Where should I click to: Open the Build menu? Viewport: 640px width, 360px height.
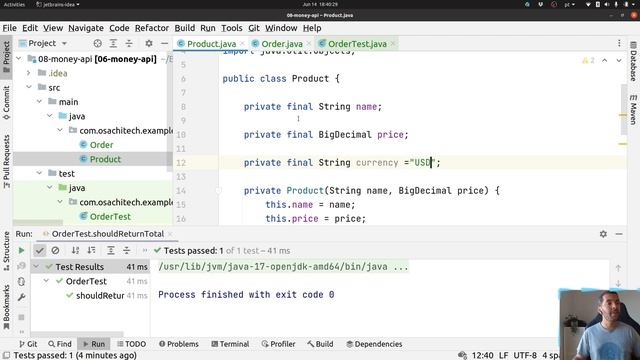pyautogui.click(x=184, y=28)
